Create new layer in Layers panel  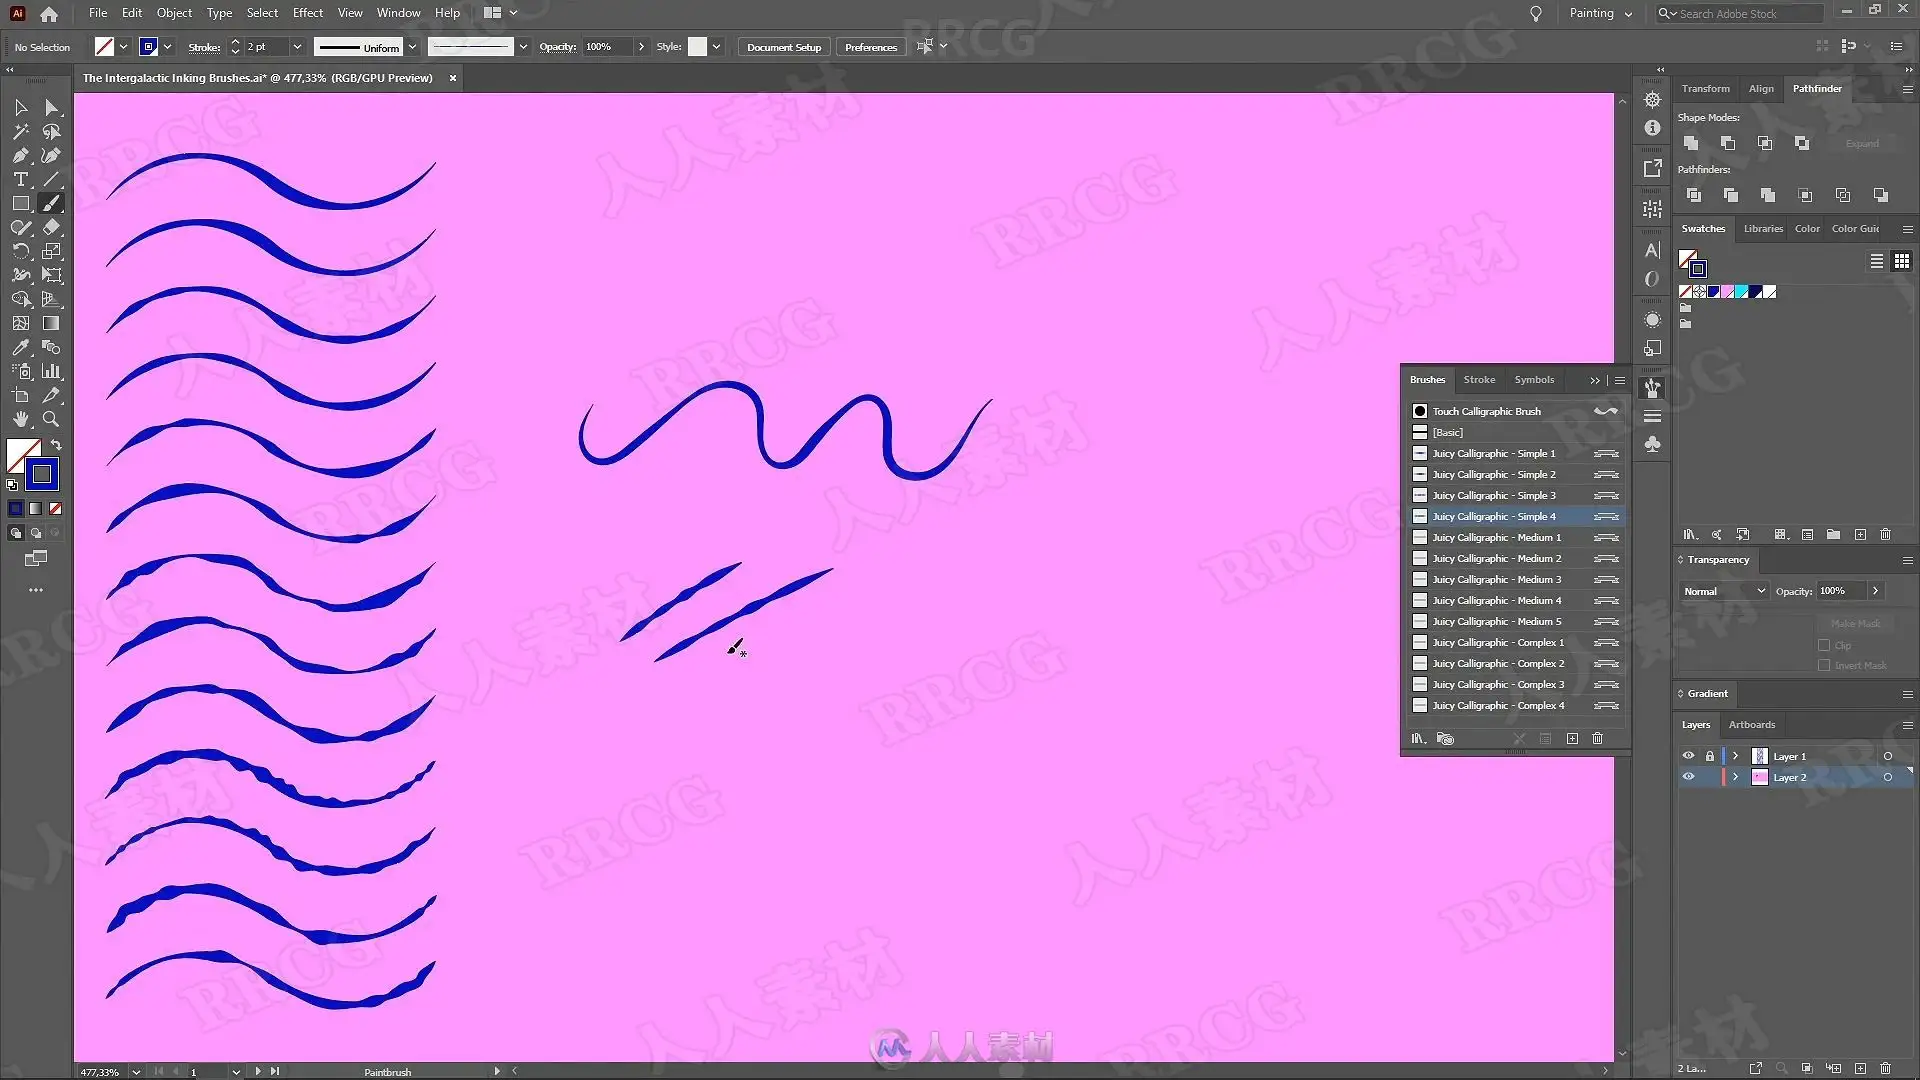tap(1860, 1069)
